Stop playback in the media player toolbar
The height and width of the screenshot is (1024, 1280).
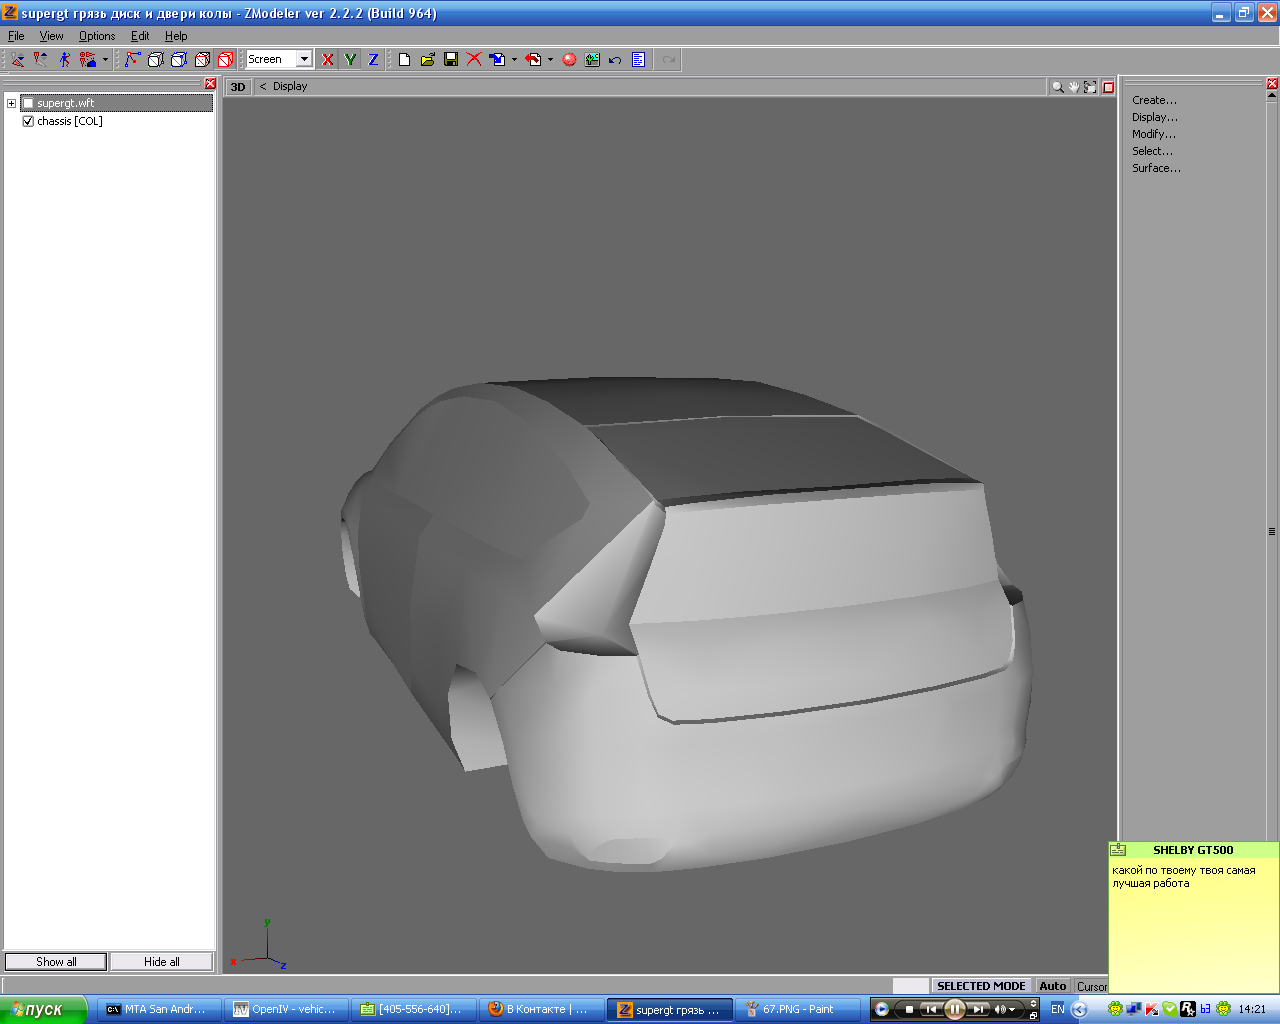(x=908, y=1010)
